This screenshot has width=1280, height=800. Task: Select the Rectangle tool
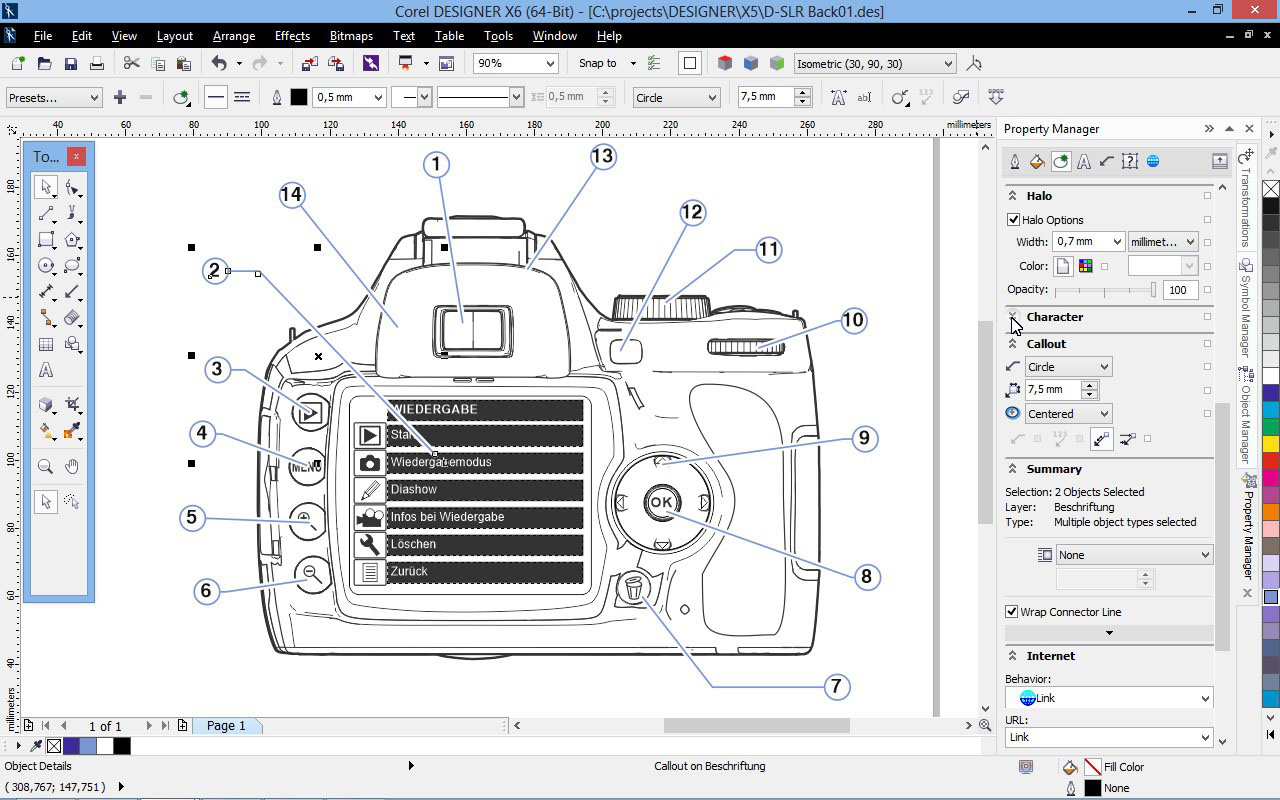coord(45,240)
